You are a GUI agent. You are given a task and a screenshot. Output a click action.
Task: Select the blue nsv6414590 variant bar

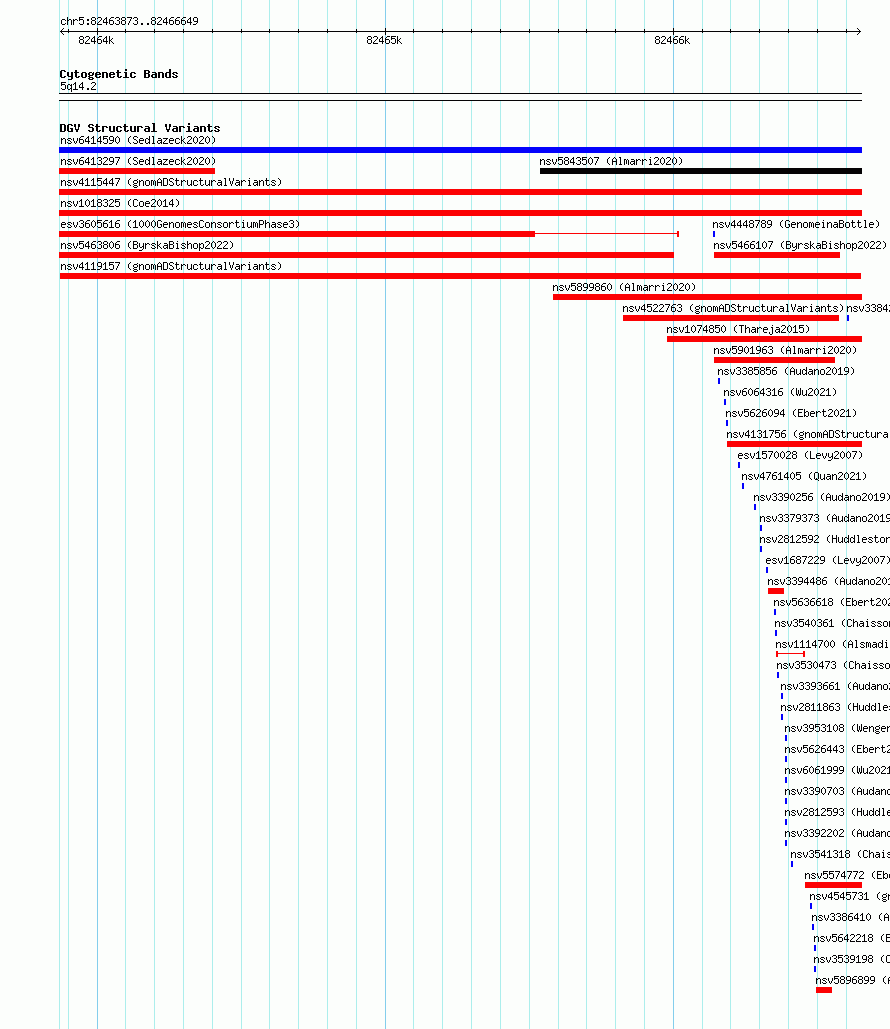click(x=460, y=150)
